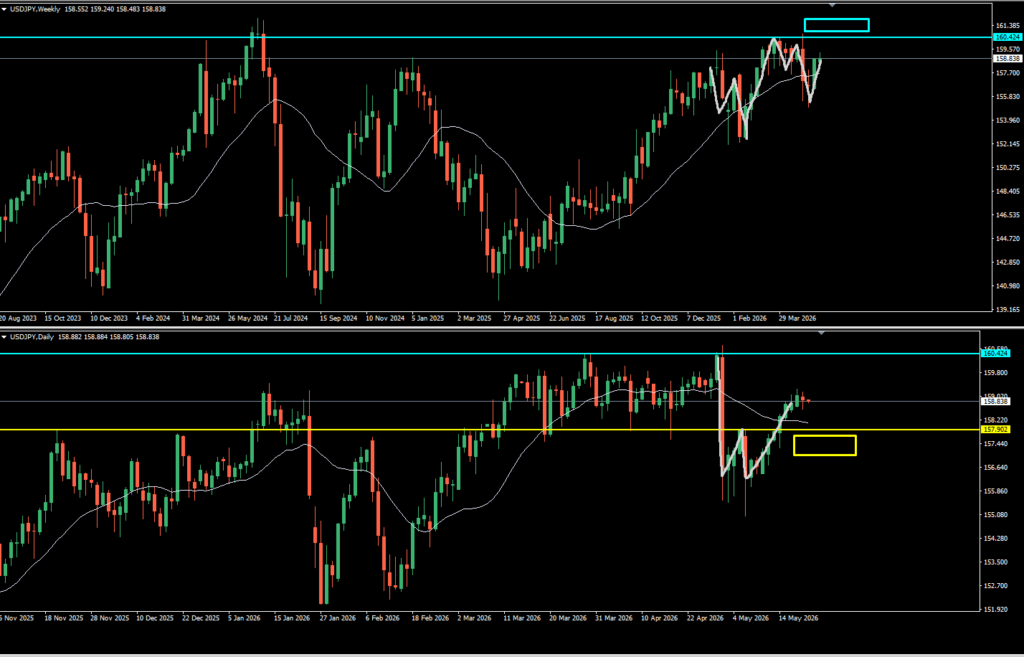This screenshot has width=1024, height=657.
Task: Click the 5 Jan 2025 date label
Action: tap(428, 319)
